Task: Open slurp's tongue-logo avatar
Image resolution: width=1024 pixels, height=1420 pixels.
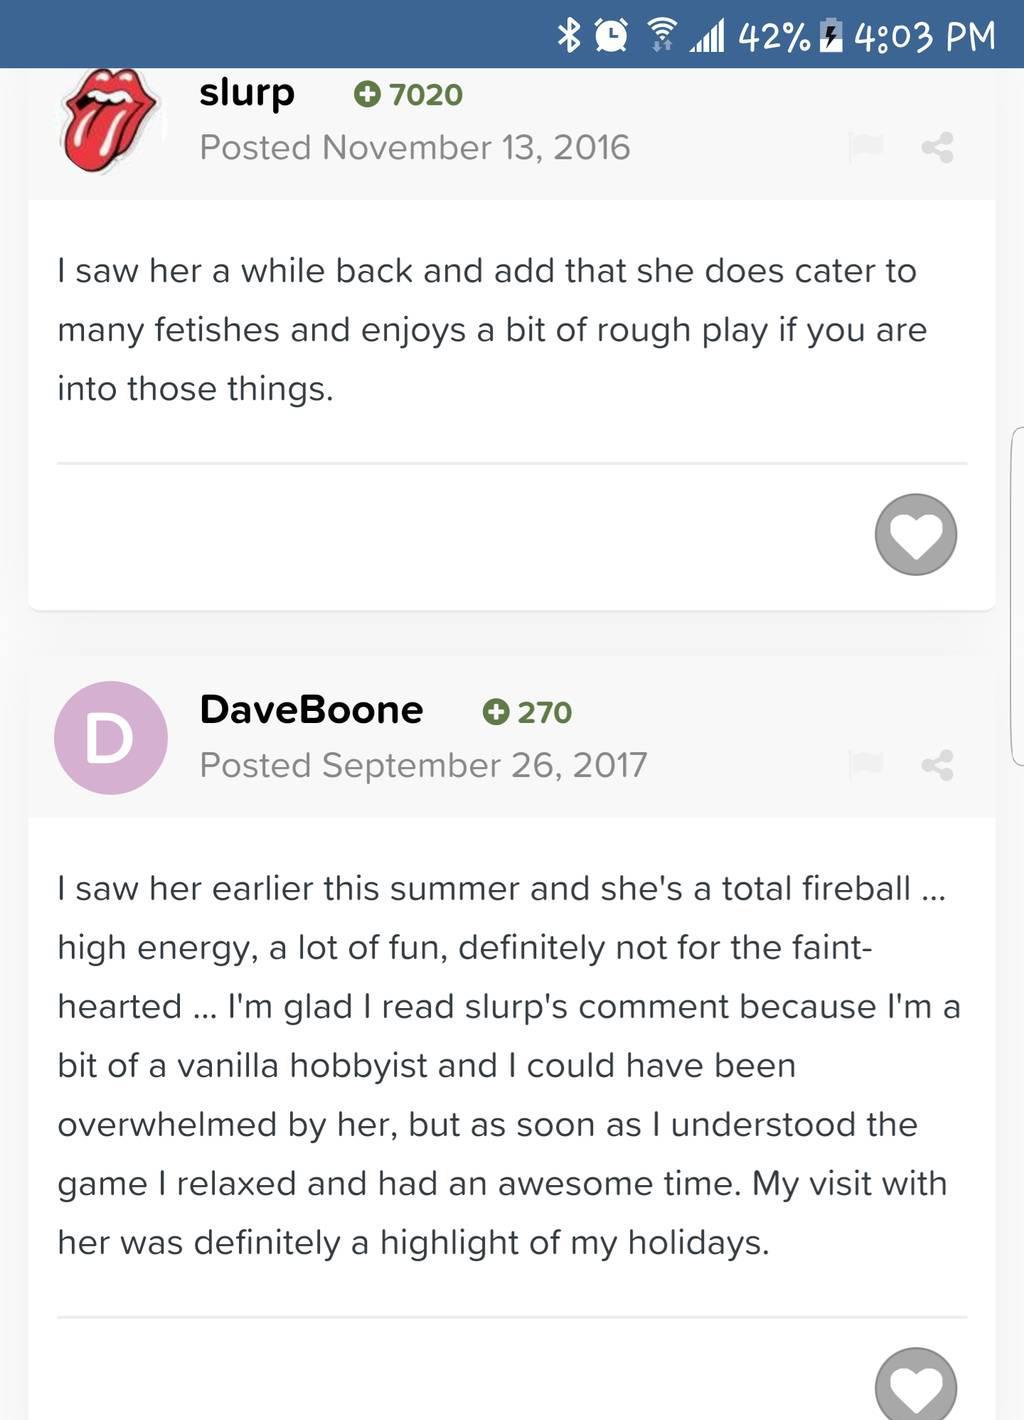Action: pos(108,118)
